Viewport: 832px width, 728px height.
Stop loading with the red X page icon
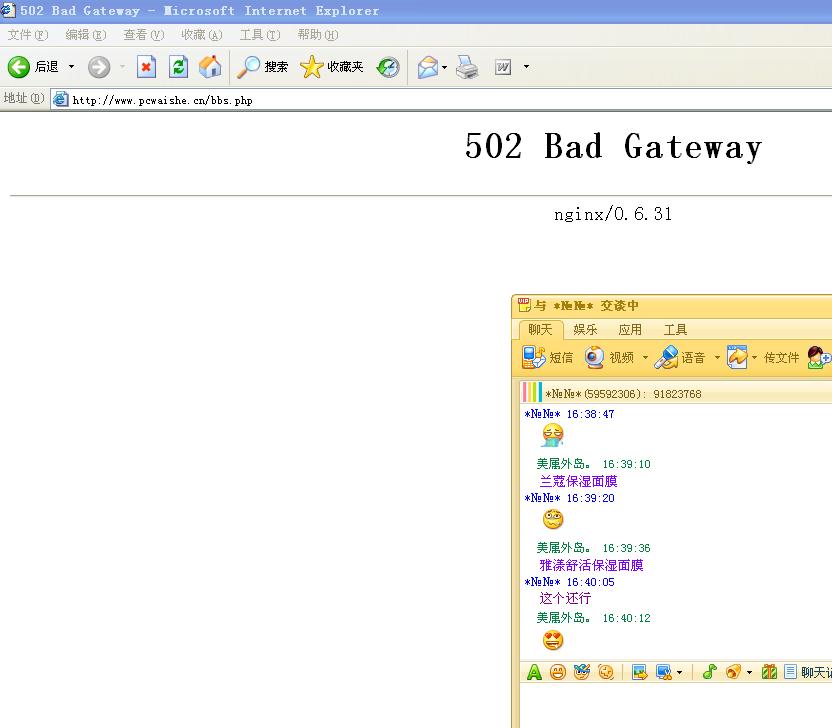point(146,67)
